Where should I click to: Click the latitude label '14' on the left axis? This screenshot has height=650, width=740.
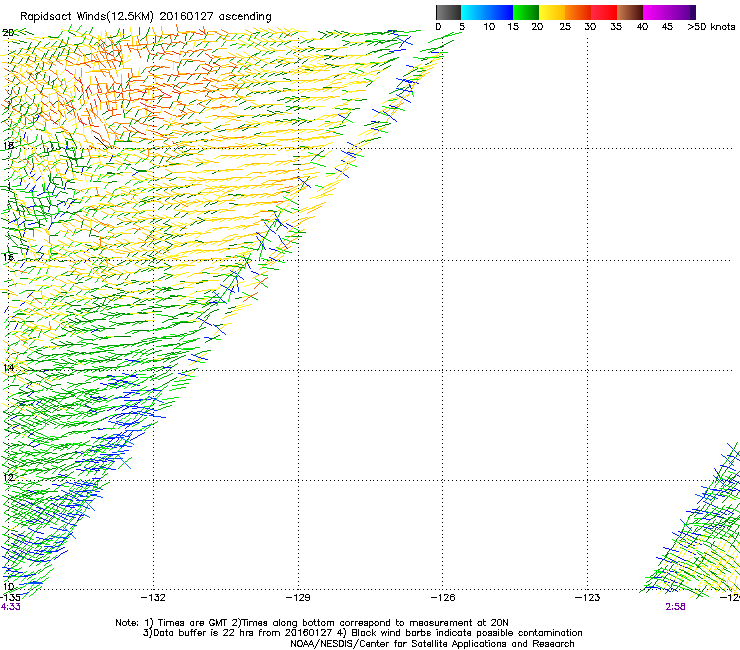pyautogui.click(x=8, y=367)
